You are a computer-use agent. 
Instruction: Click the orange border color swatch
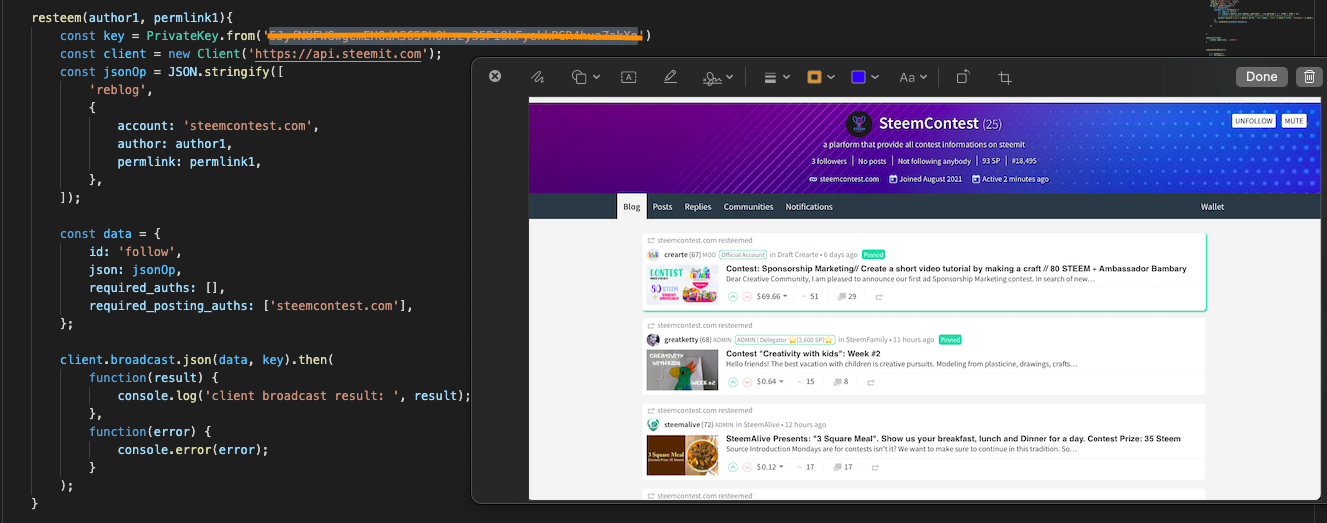click(x=814, y=77)
